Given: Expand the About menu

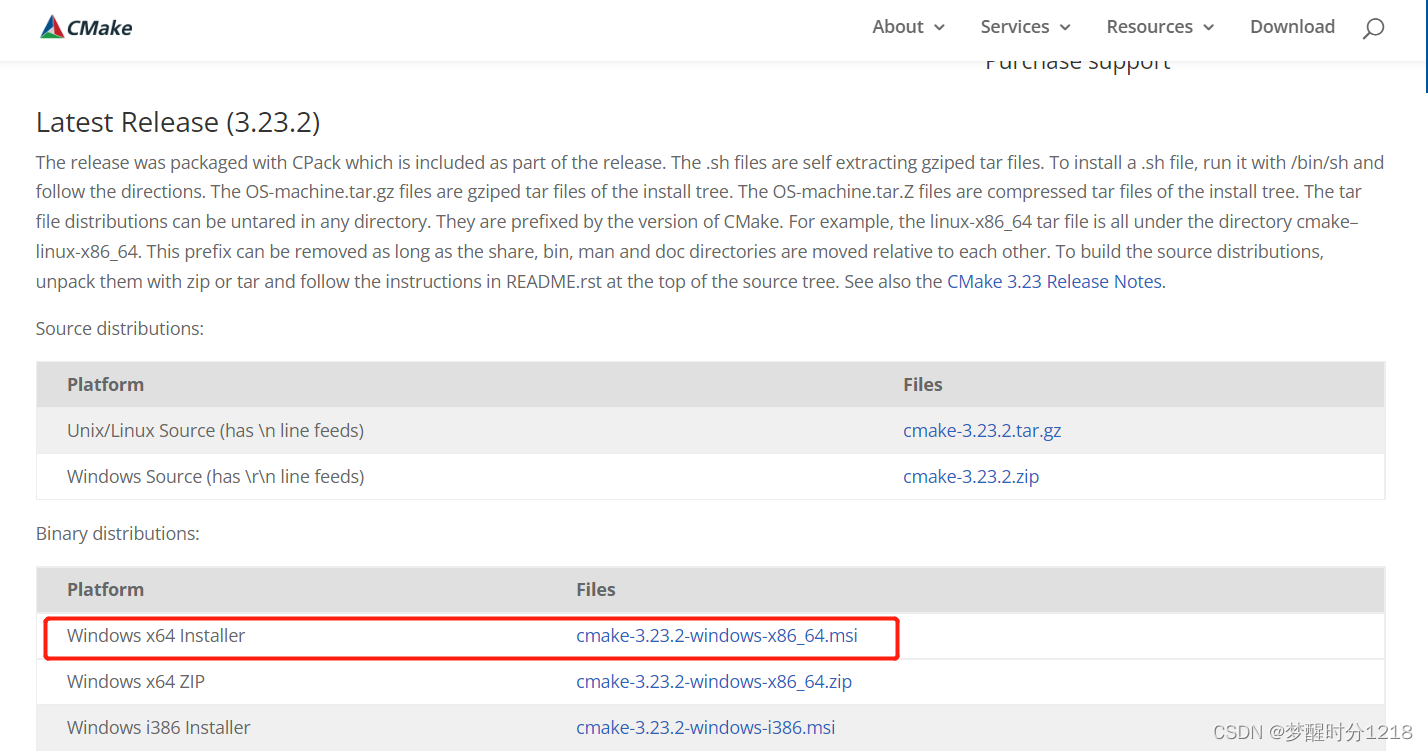Looking at the screenshot, I should tap(908, 27).
